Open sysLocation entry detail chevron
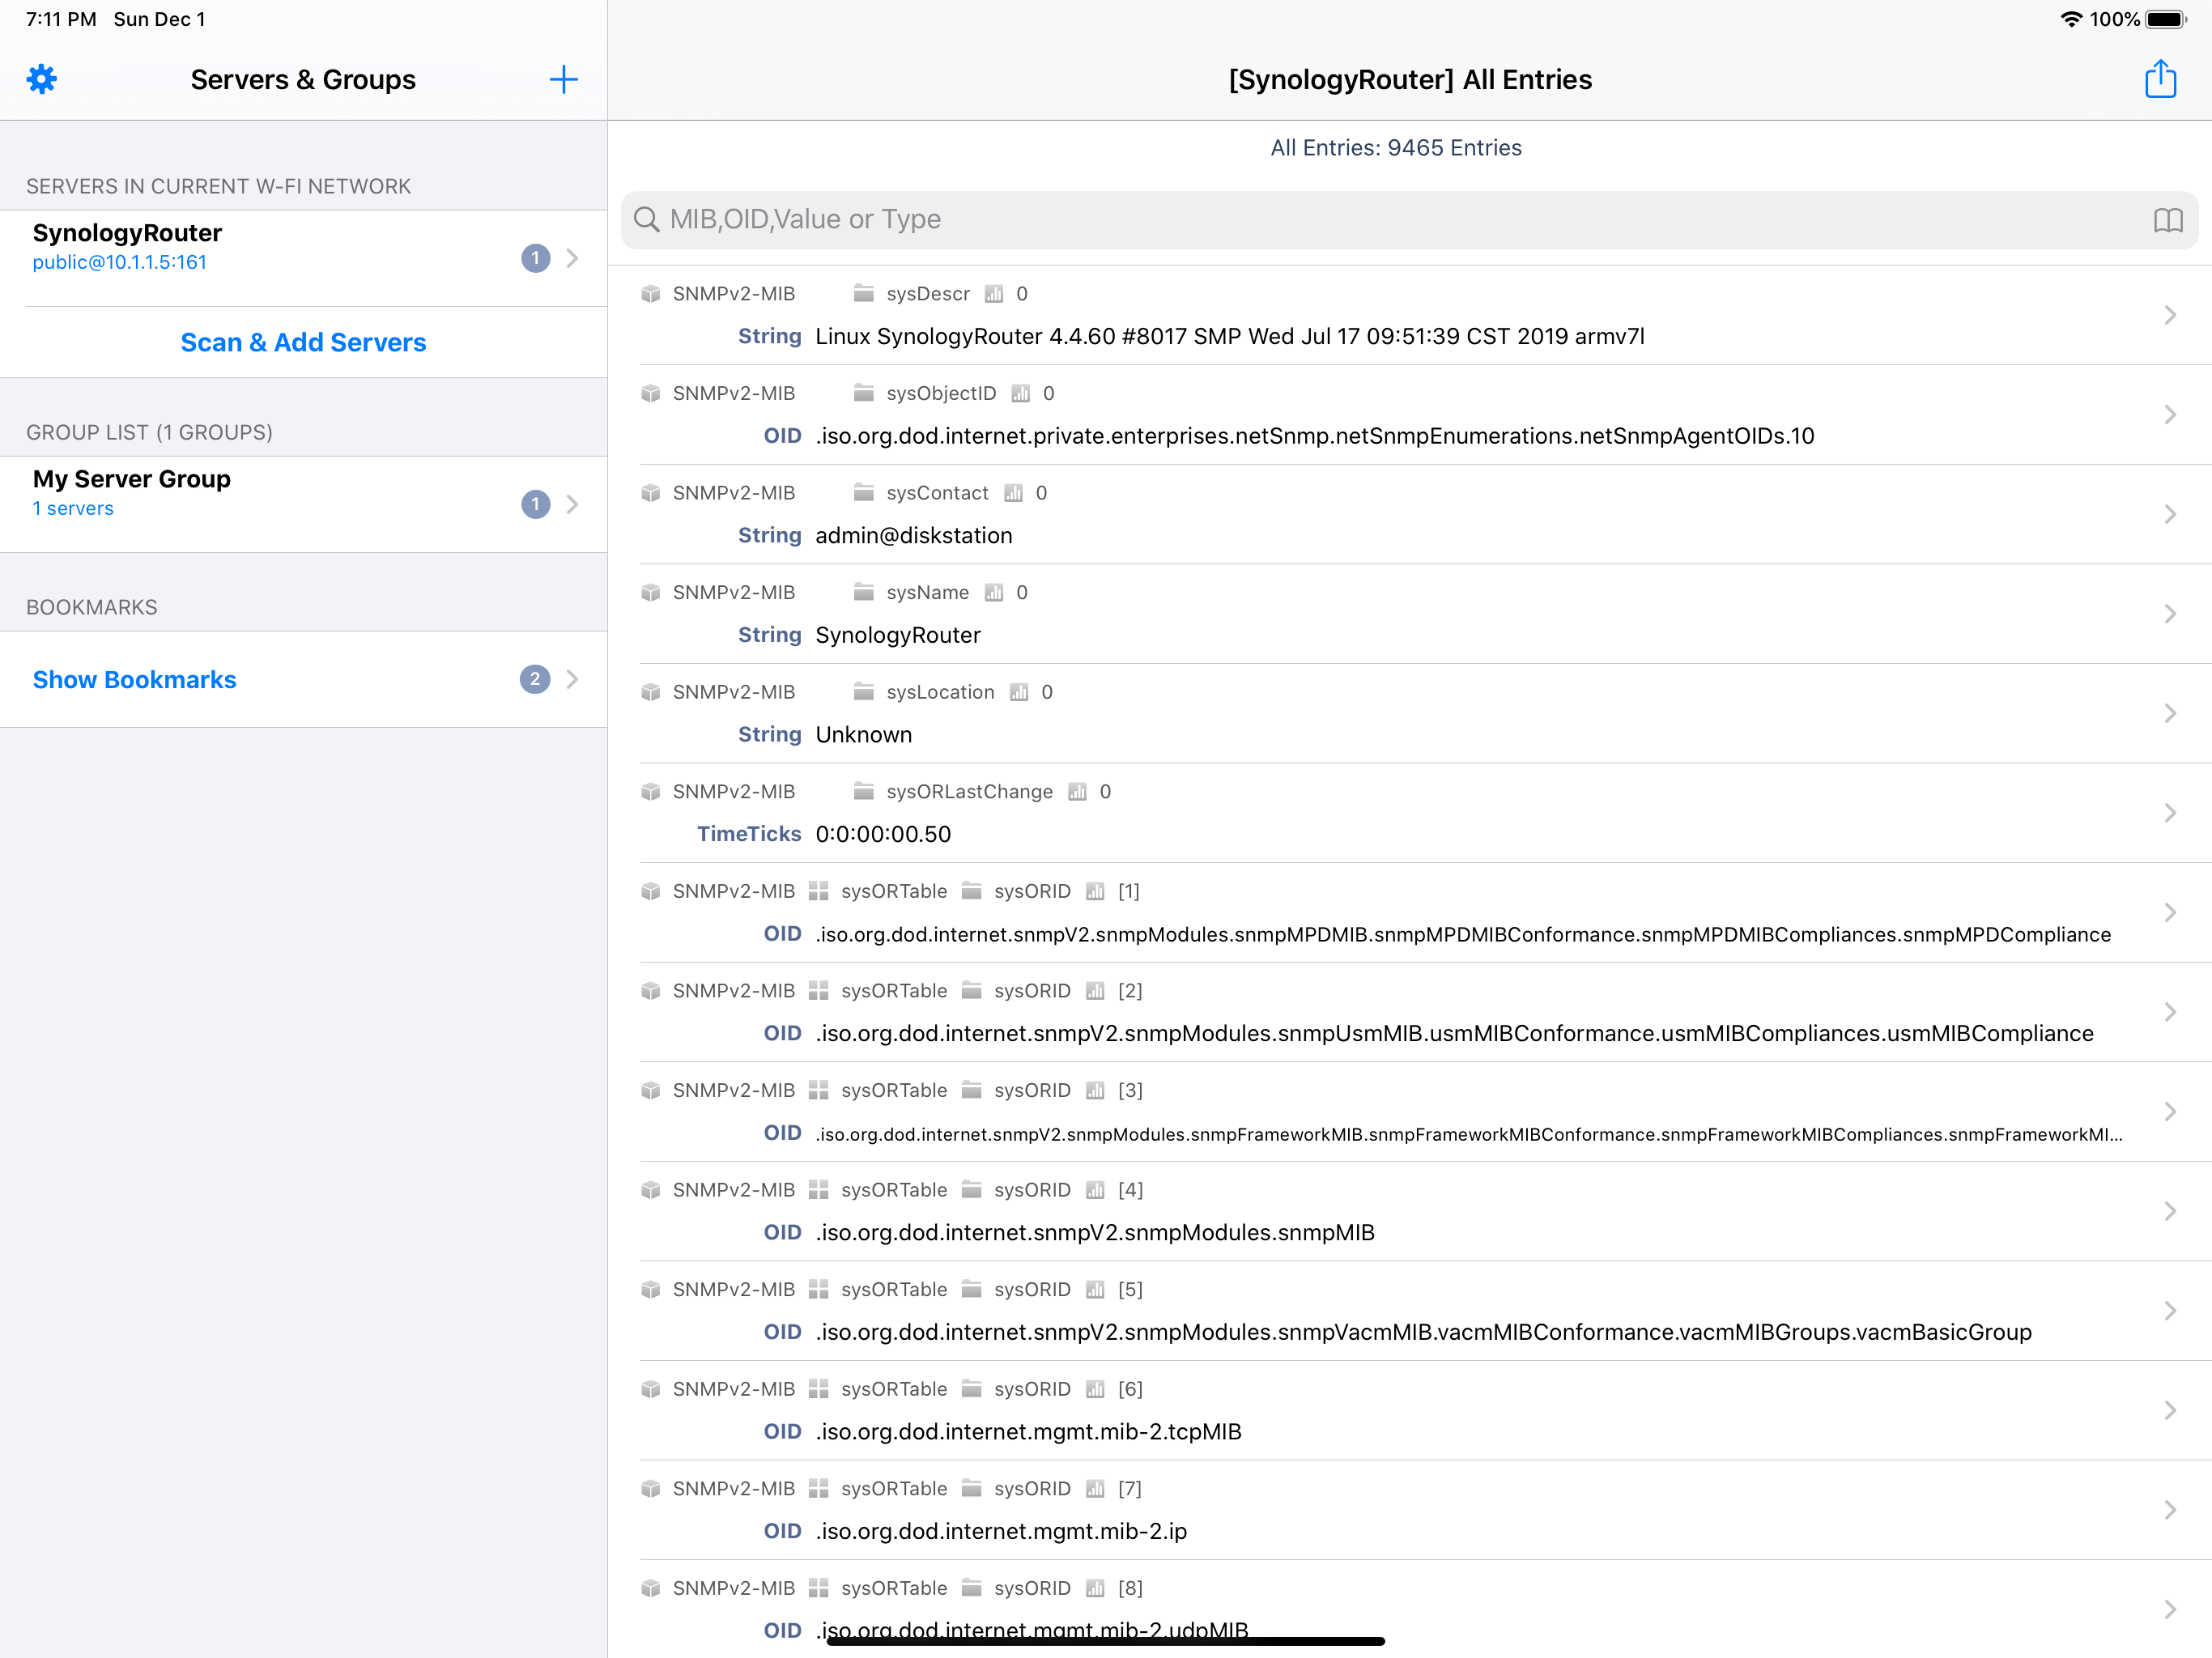This screenshot has height=1658, width=2212. pos(2170,713)
